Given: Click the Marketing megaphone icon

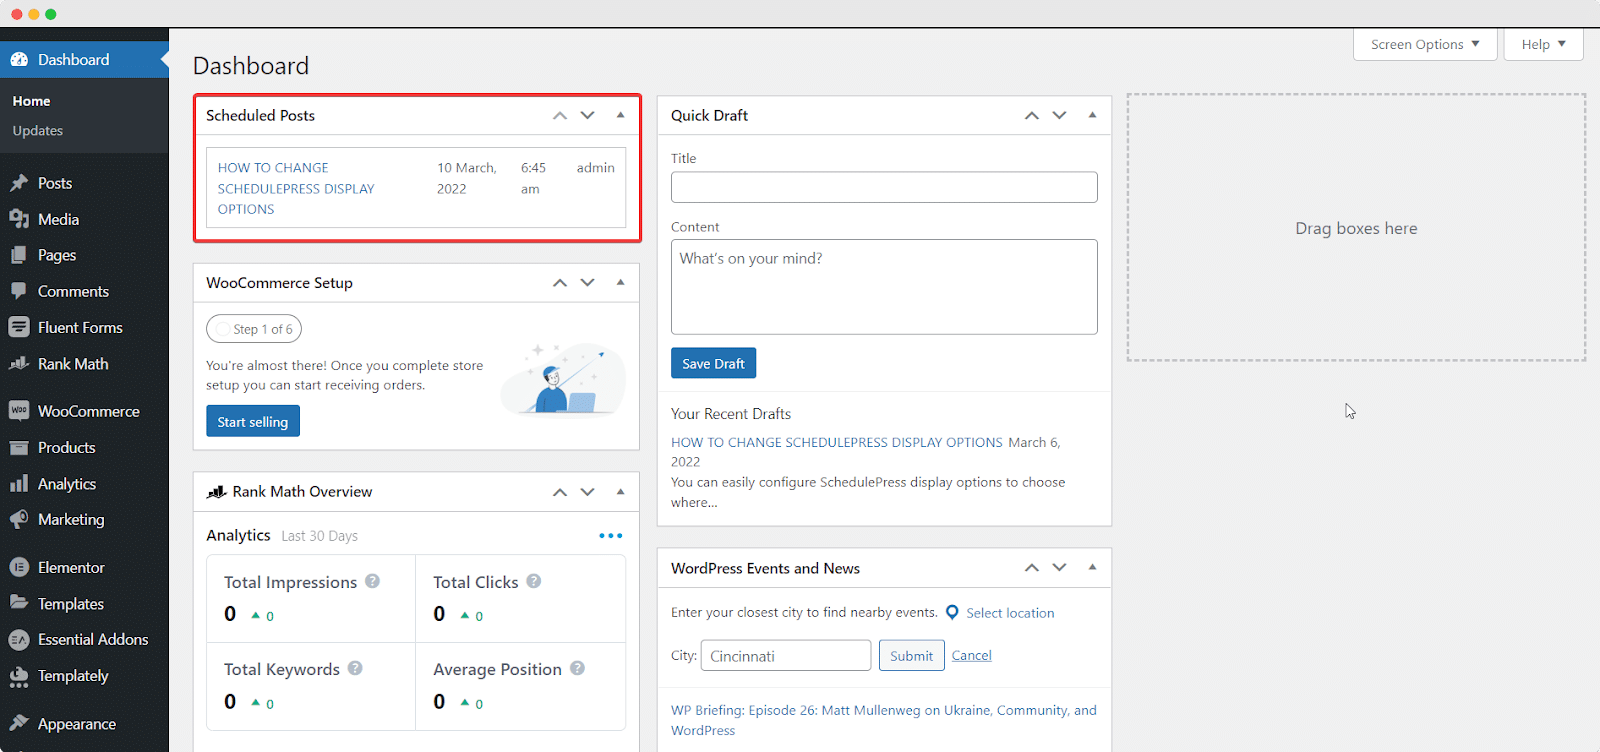Looking at the screenshot, I should [x=19, y=520].
